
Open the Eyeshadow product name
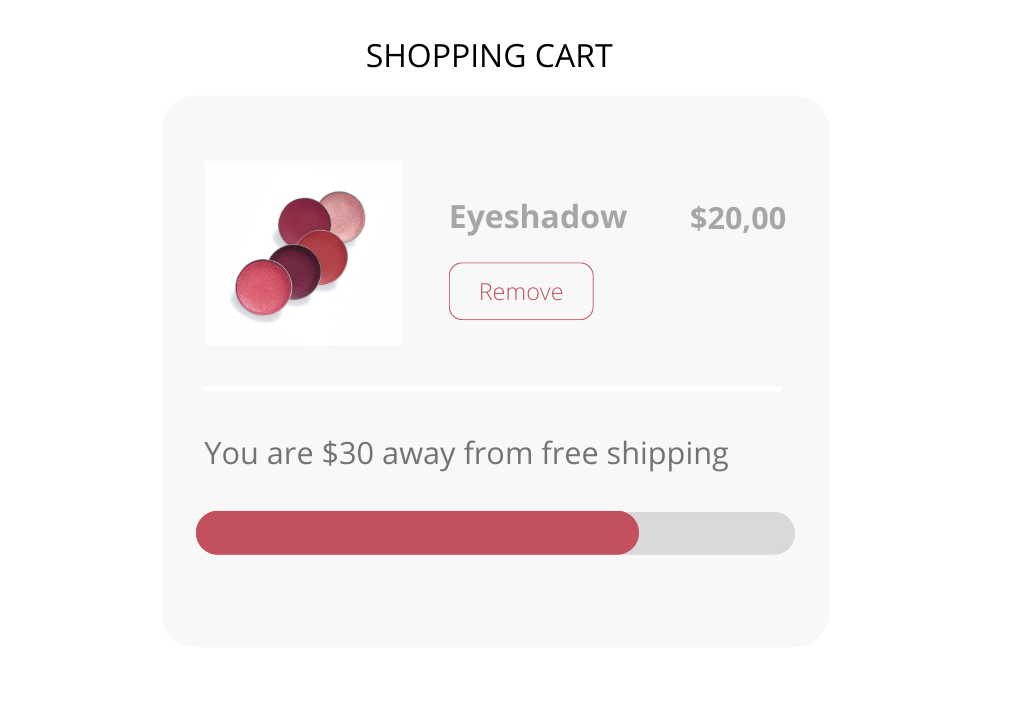click(x=538, y=217)
